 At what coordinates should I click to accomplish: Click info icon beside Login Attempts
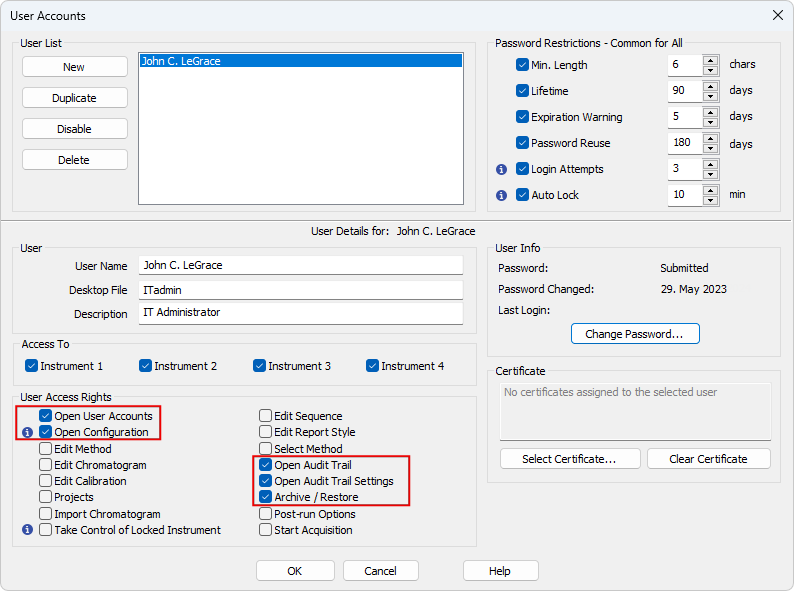501,169
